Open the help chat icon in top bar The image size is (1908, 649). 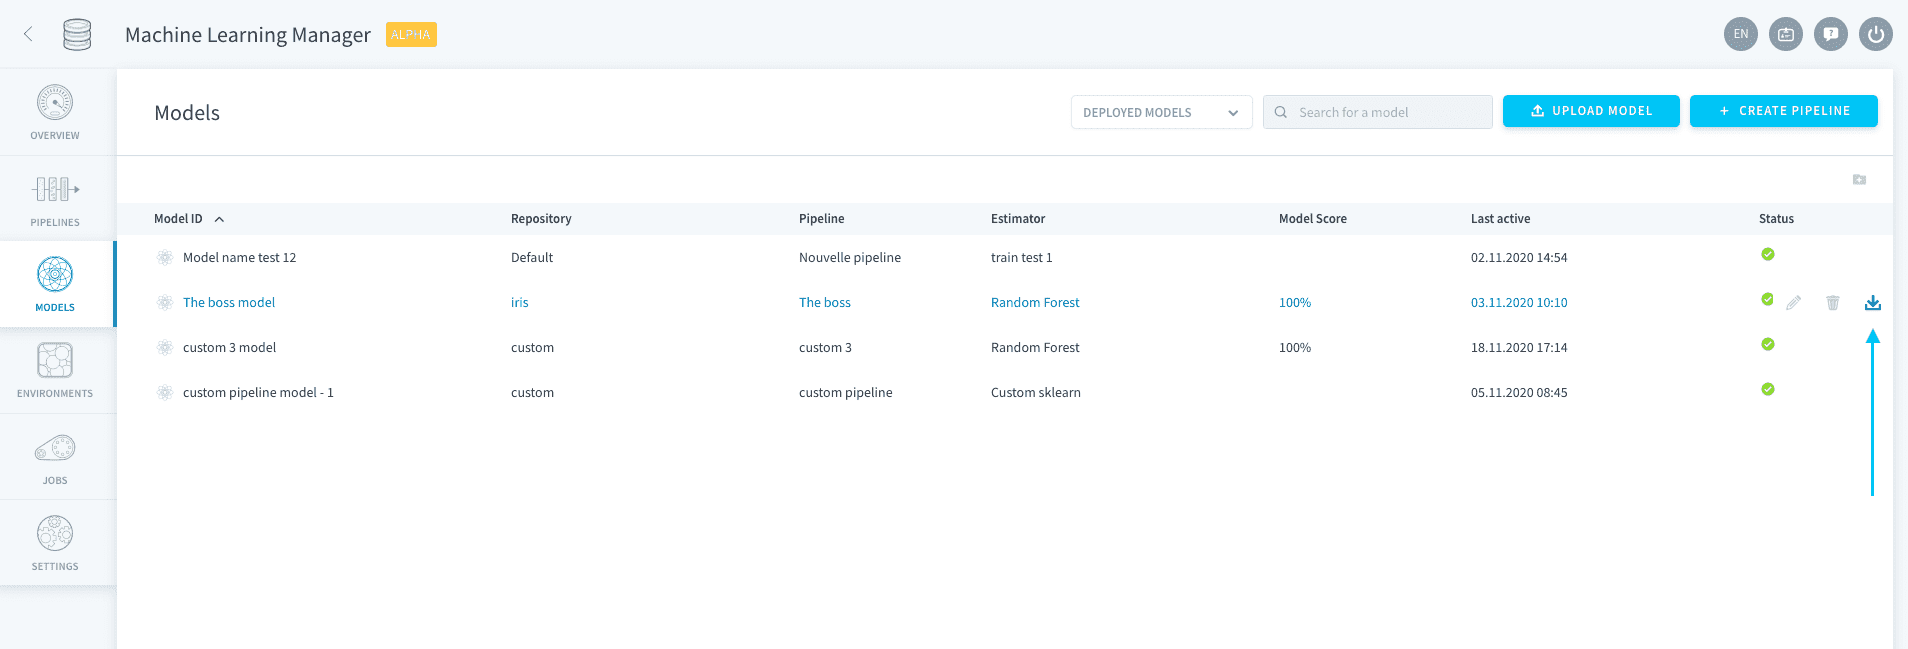tap(1831, 34)
